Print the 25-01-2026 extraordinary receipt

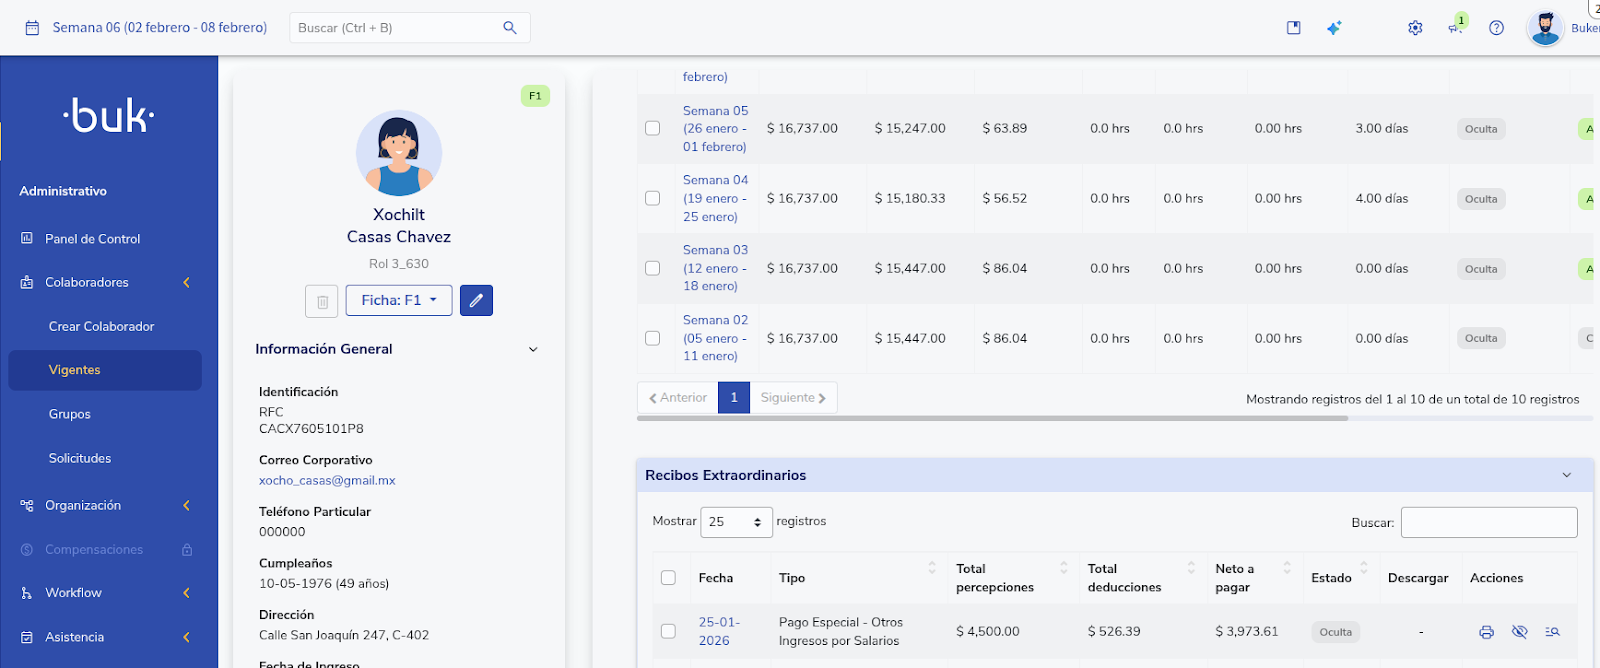coord(1486,632)
